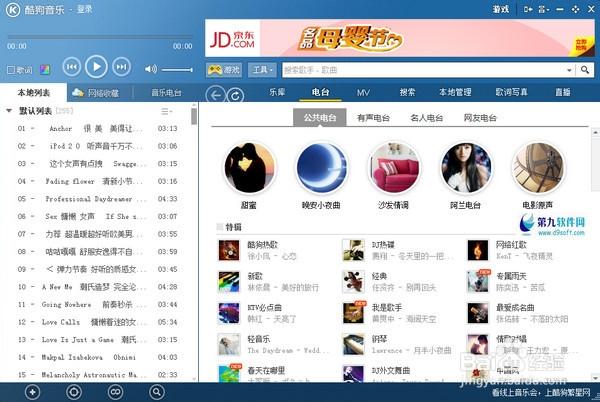Viewport: 600px width, 402px height.
Task: Switch to mini mode icon in title bar
Action: 528,10
